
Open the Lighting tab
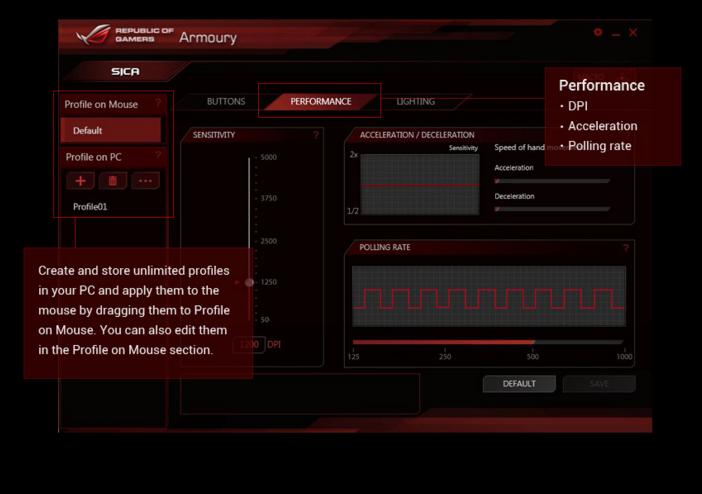(416, 102)
